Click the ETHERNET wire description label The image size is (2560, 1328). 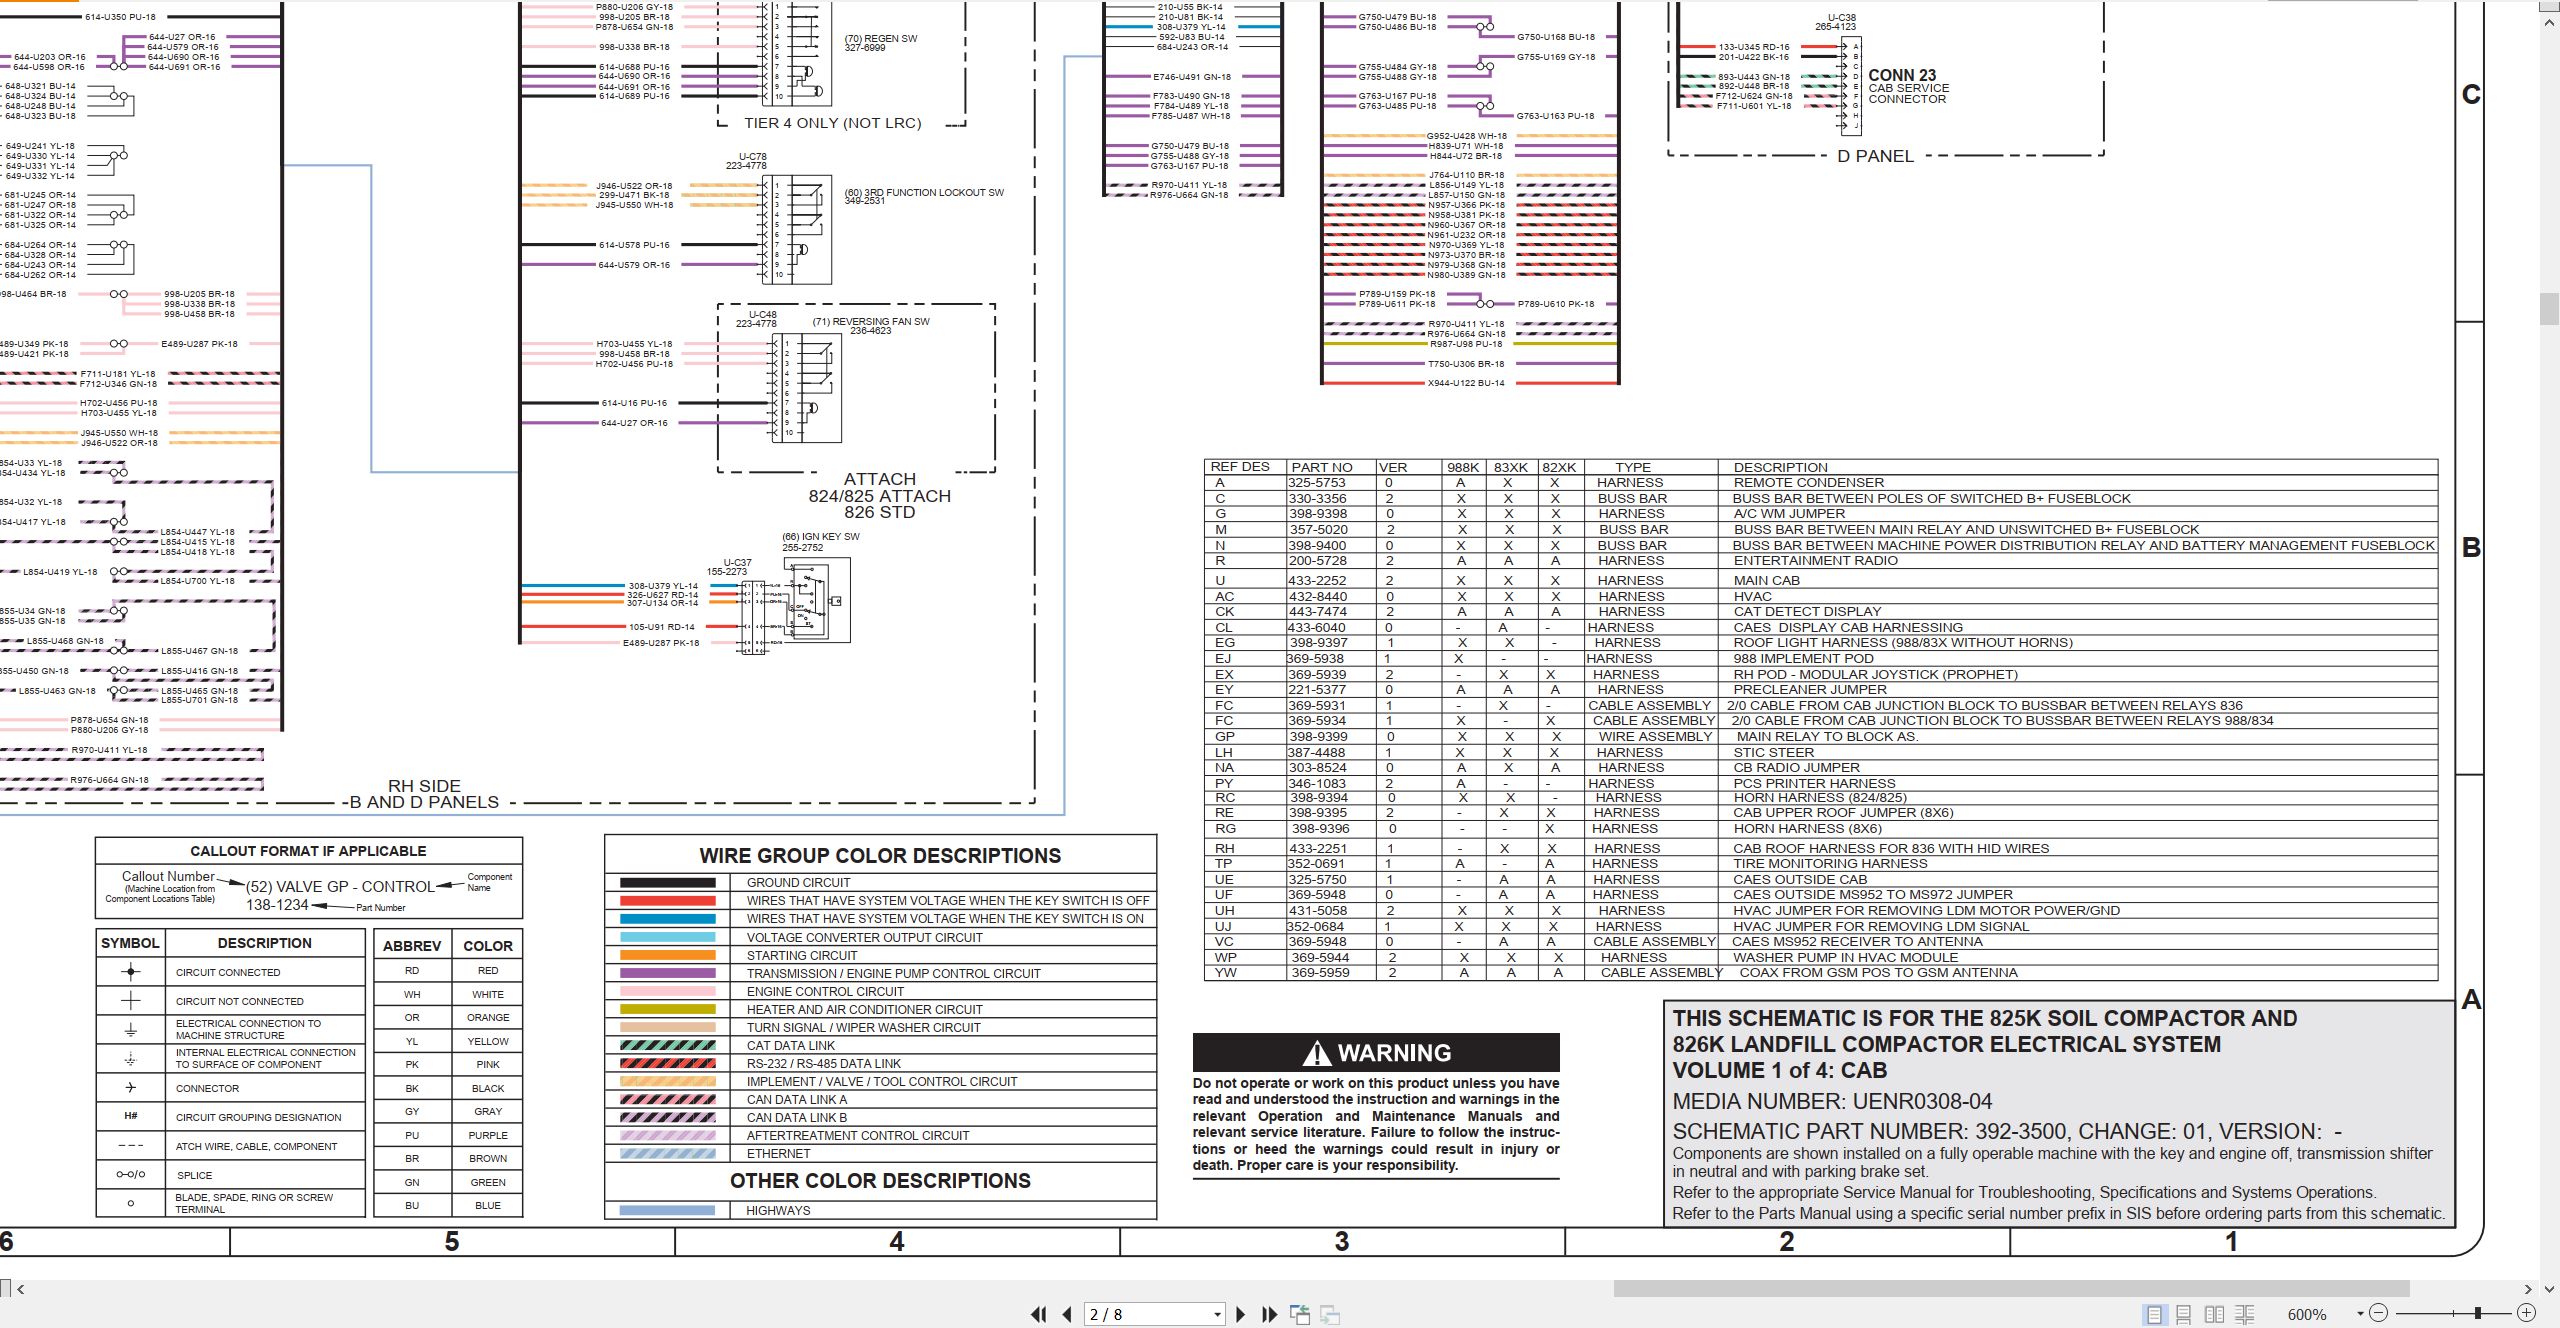coord(778,1153)
